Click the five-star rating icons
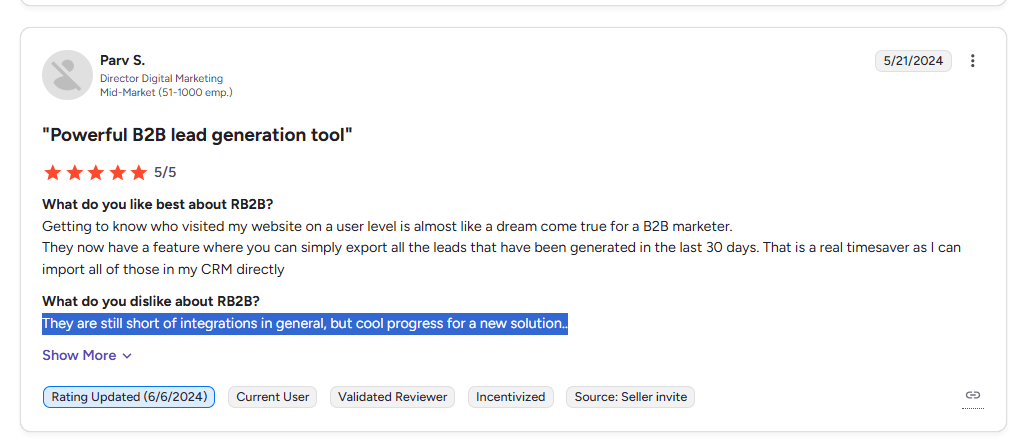This screenshot has width=1036, height=441. (x=96, y=173)
